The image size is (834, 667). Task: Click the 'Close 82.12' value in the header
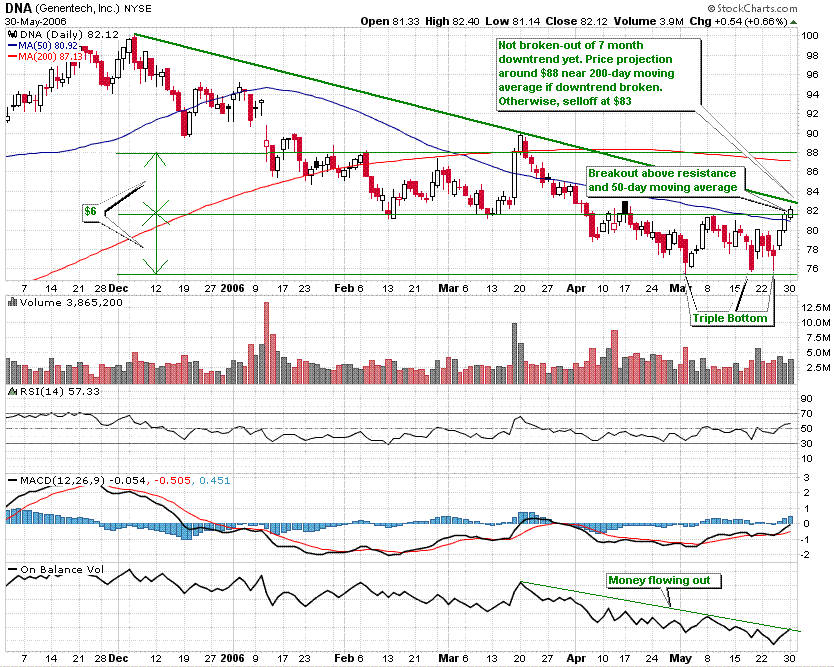[577, 21]
